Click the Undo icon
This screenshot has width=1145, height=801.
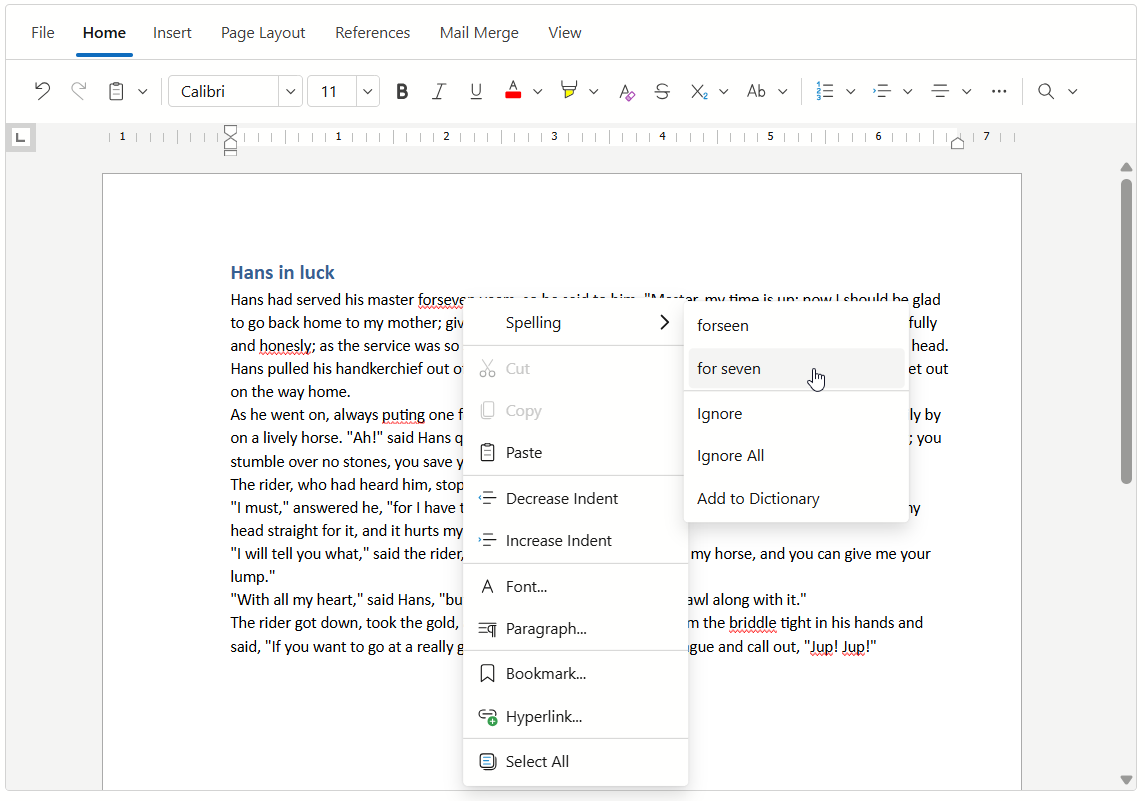click(41, 90)
